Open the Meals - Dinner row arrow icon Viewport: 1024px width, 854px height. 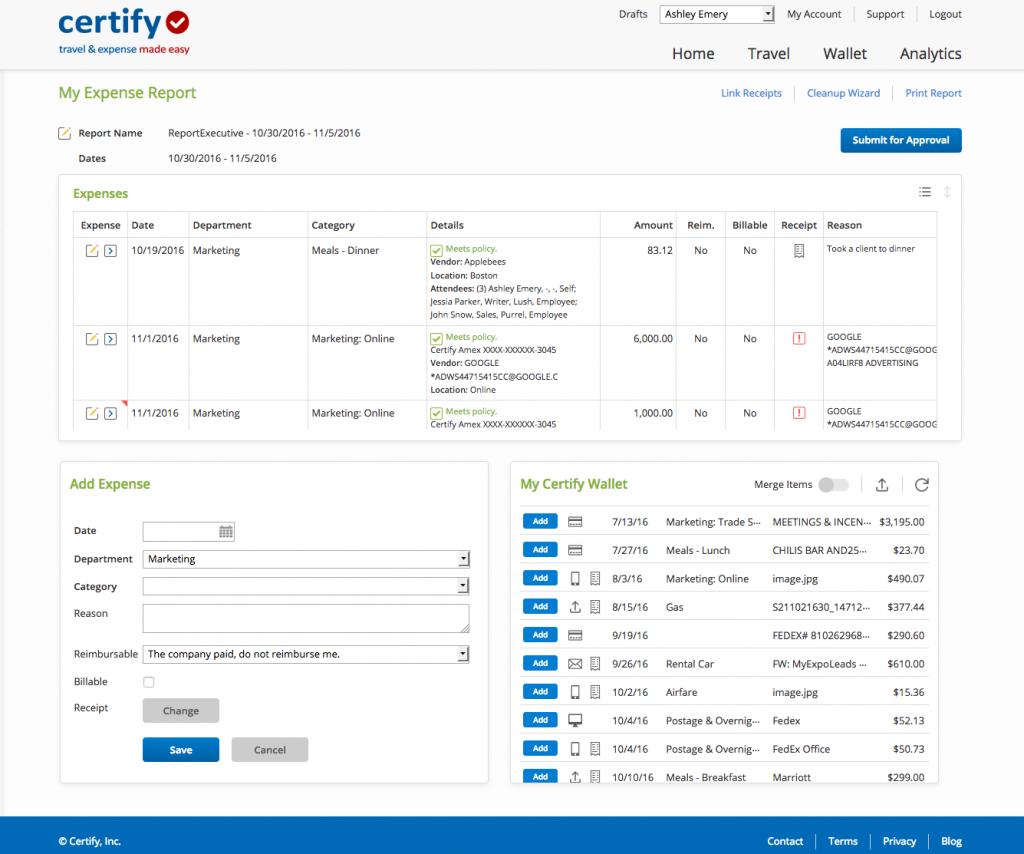click(110, 251)
